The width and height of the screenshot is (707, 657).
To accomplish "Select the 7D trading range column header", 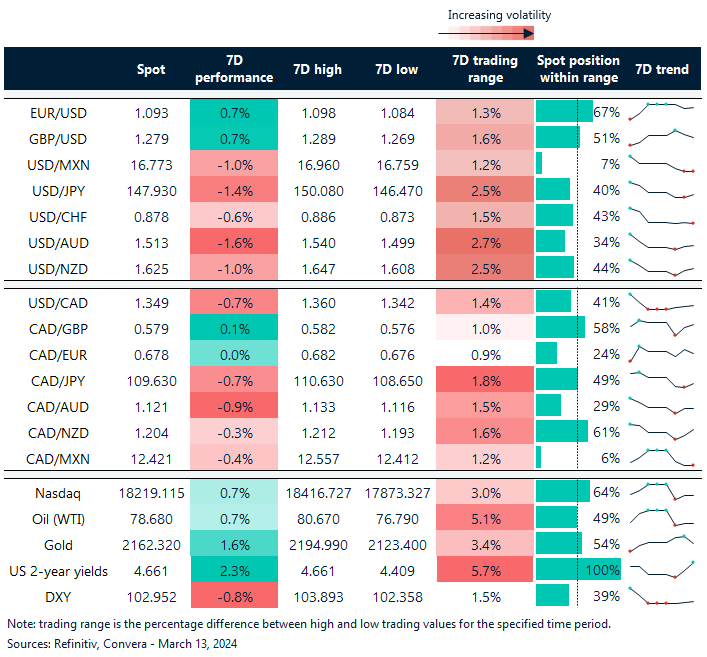I will [485, 69].
